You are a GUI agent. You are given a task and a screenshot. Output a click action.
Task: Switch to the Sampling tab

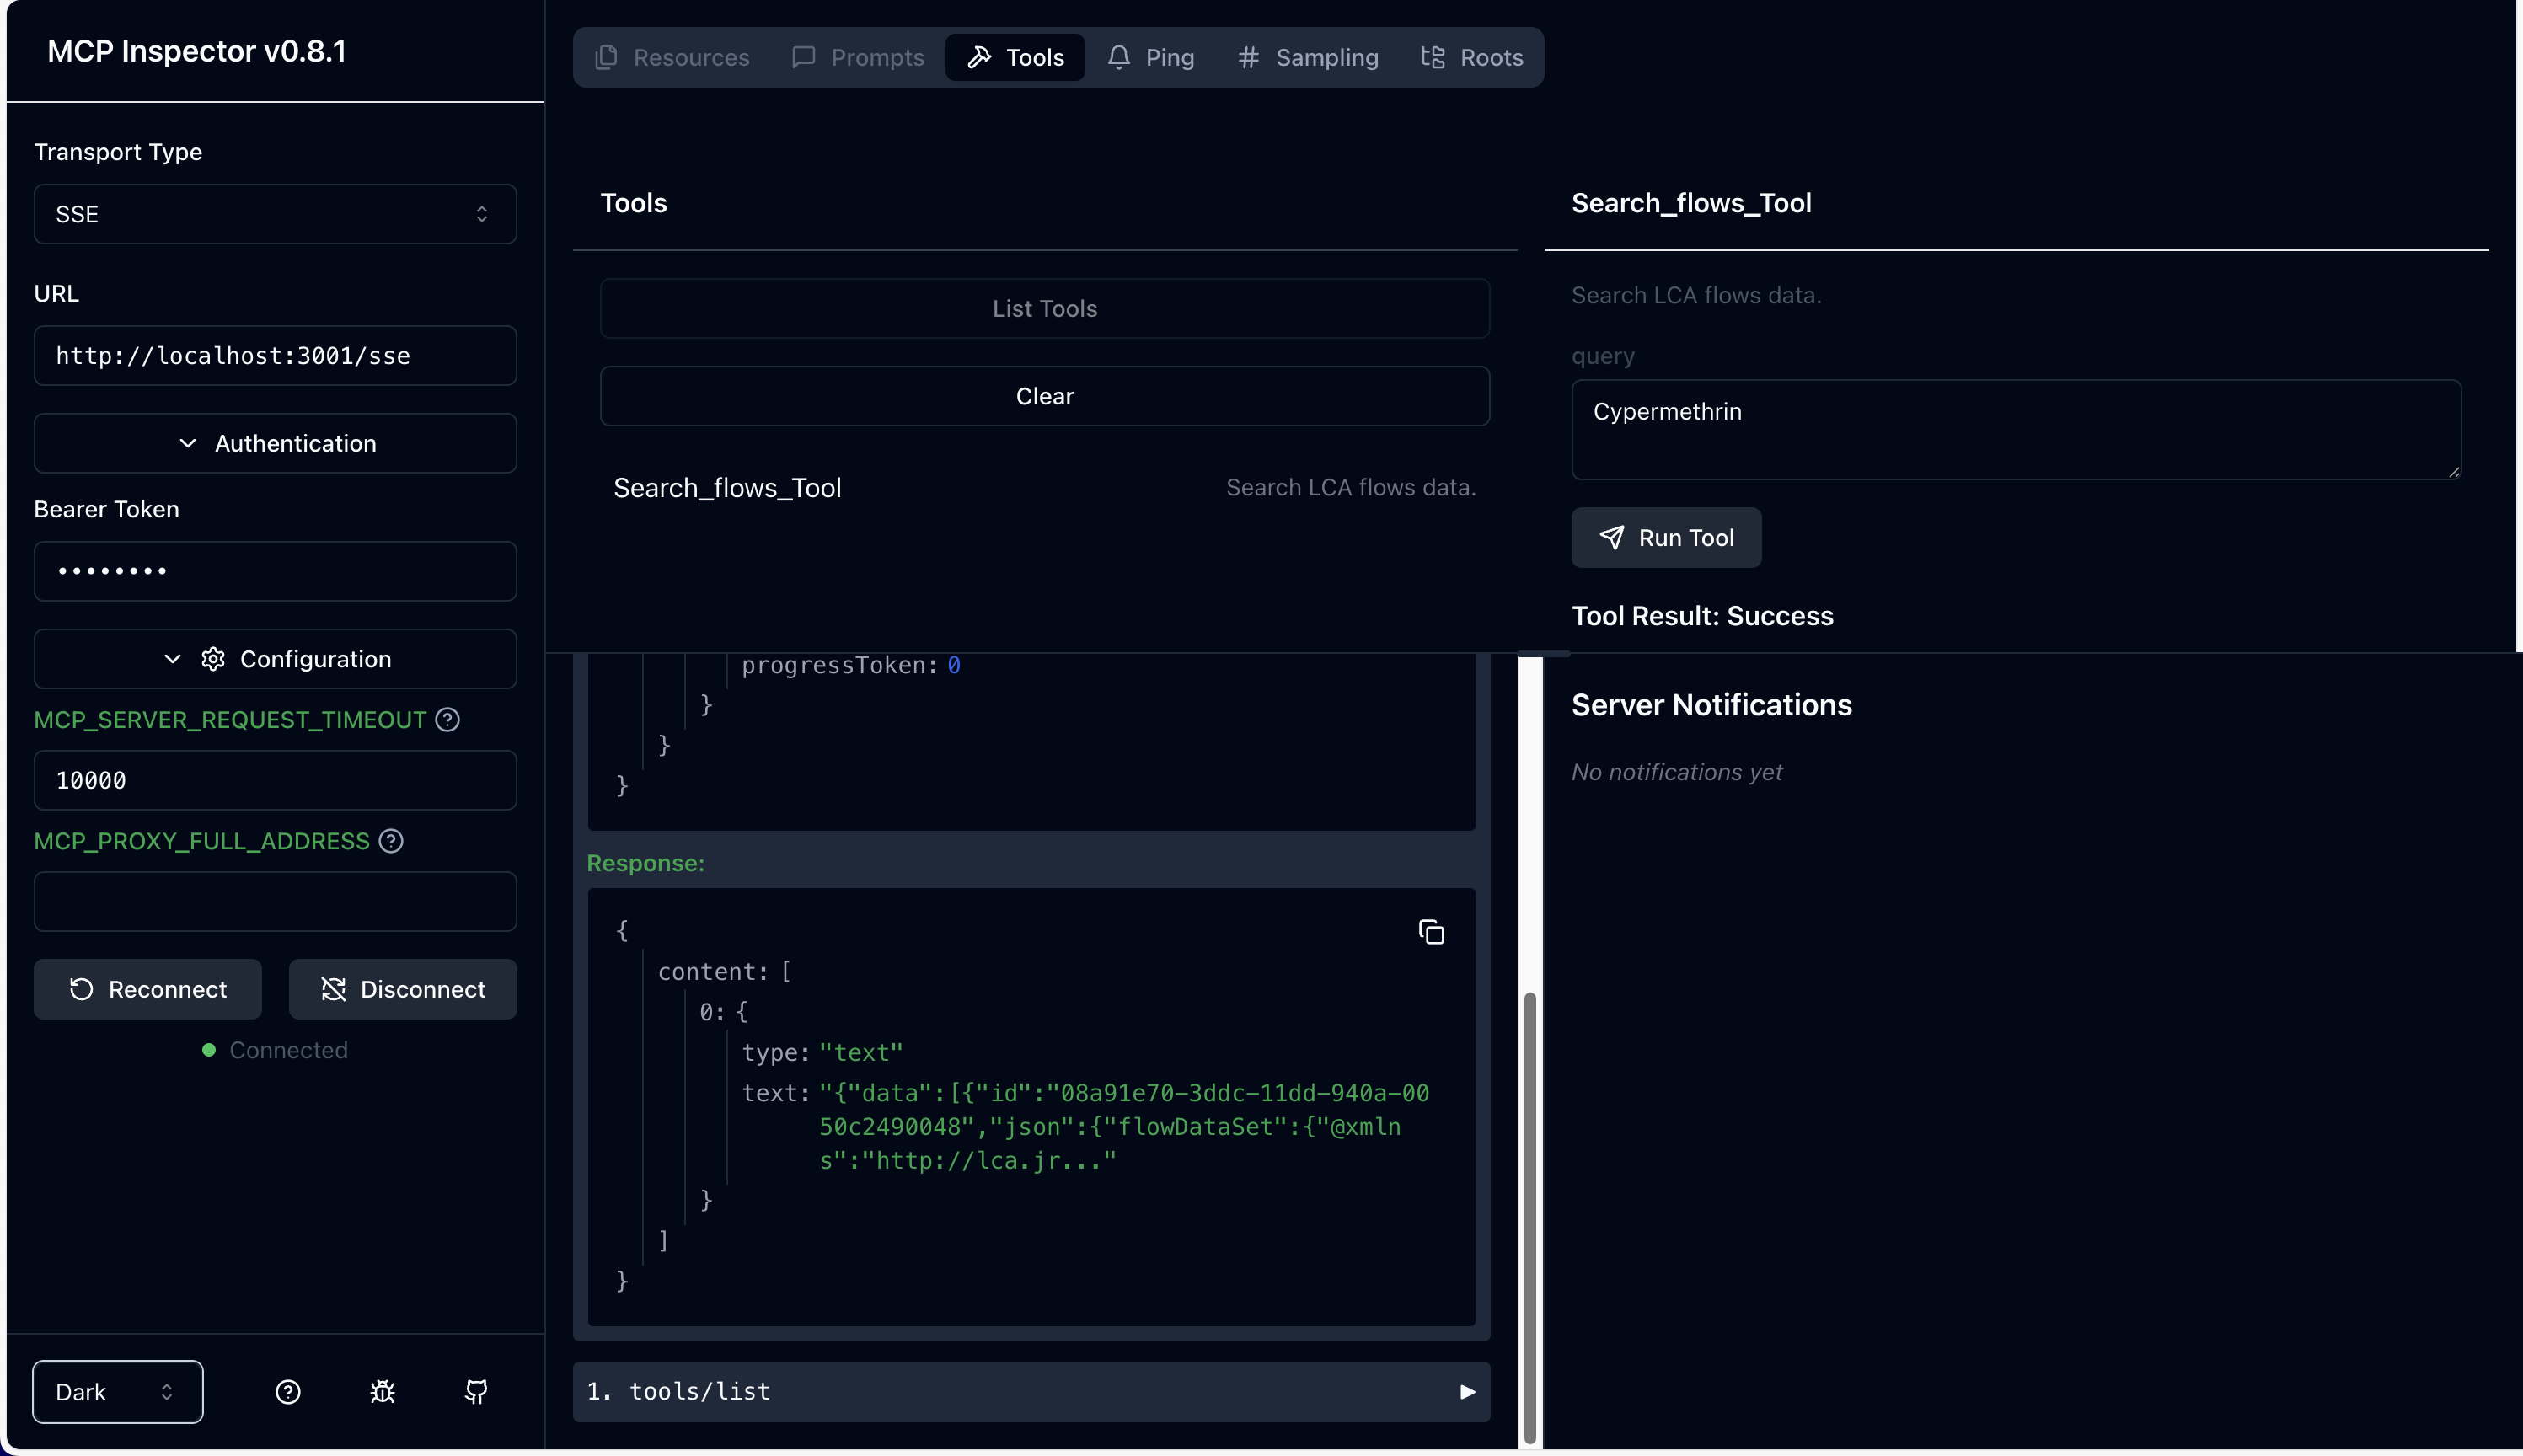pyautogui.click(x=1307, y=57)
